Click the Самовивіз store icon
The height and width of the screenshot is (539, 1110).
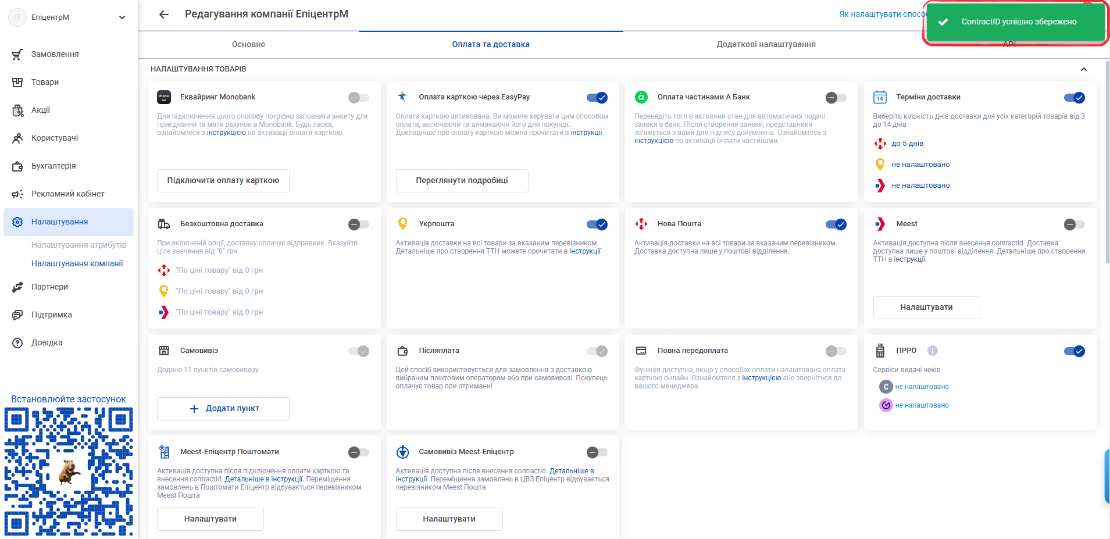click(164, 351)
